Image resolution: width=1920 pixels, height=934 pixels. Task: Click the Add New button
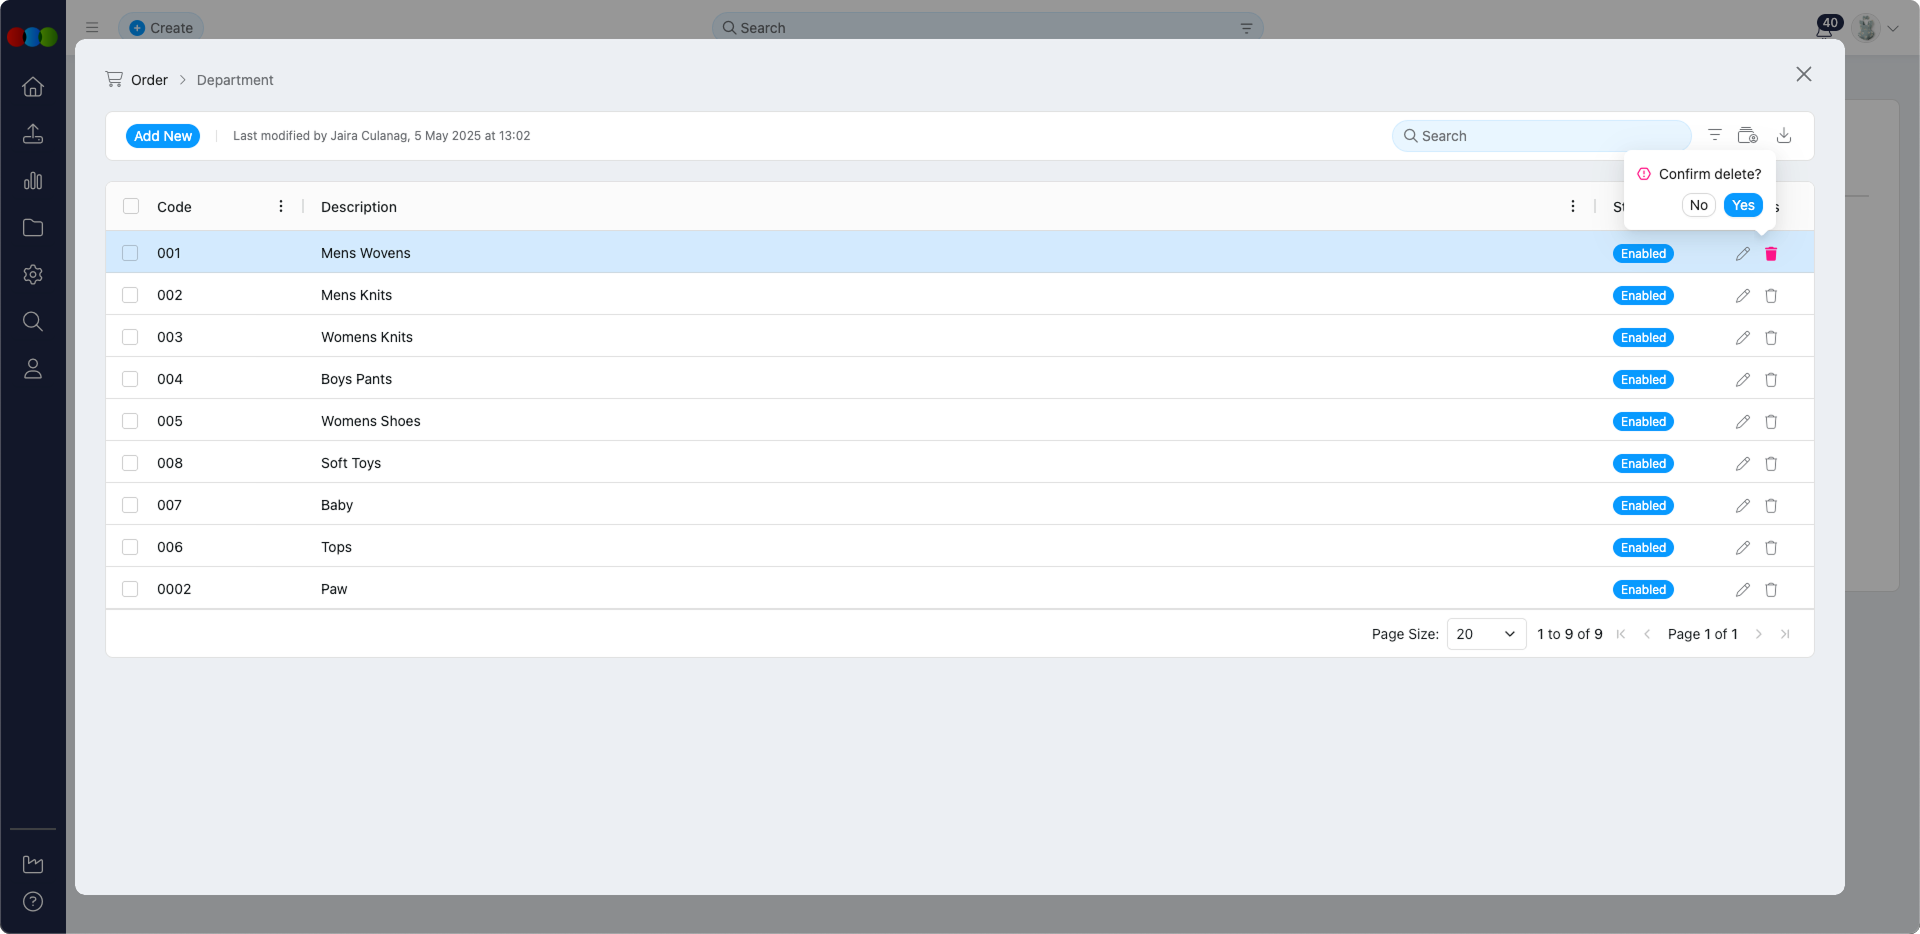163,136
